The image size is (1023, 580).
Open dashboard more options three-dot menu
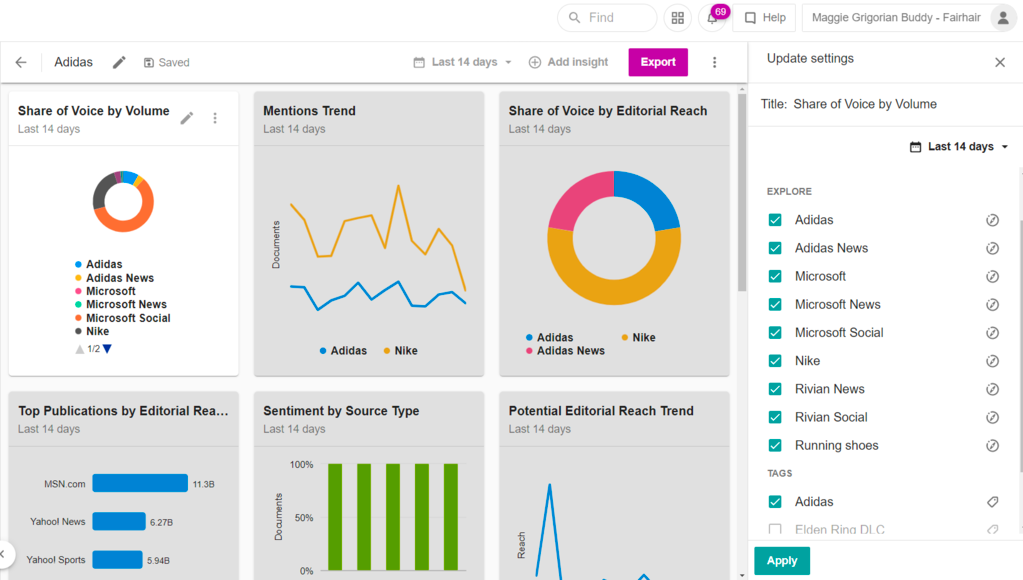coord(714,62)
